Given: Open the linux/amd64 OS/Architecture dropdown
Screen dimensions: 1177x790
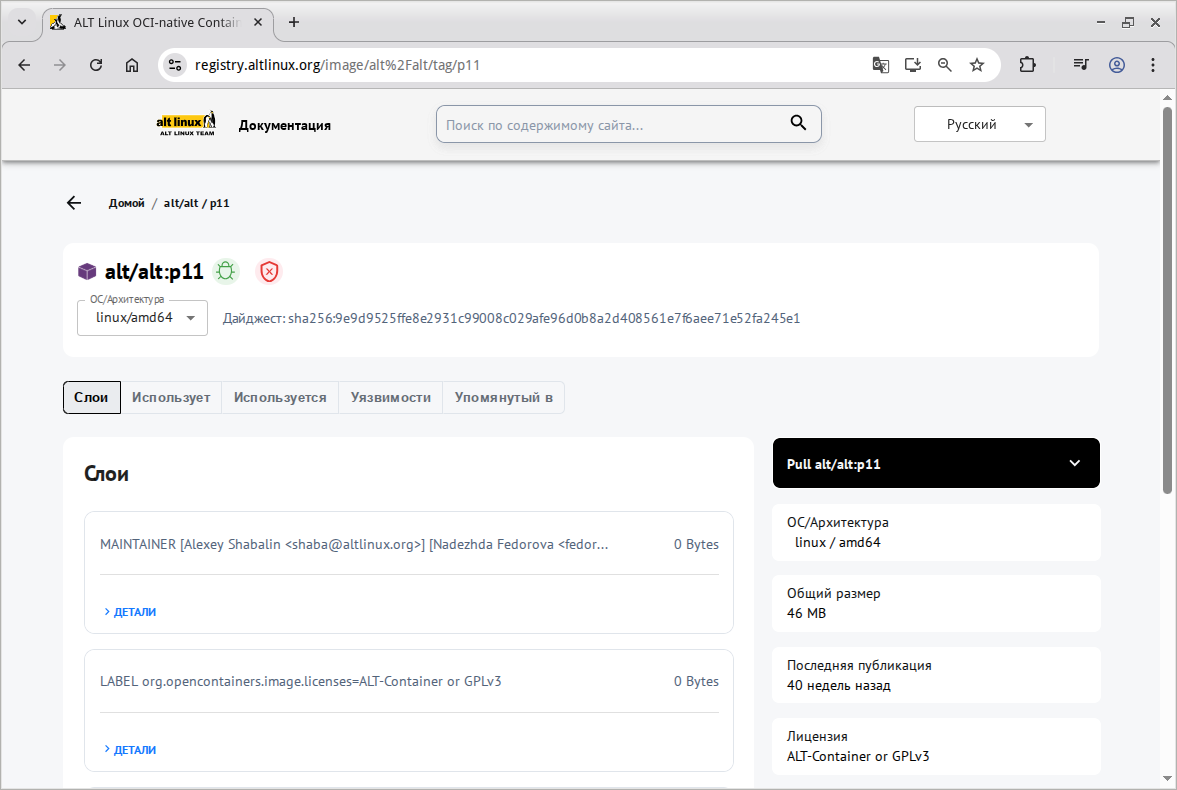Looking at the screenshot, I should click(142, 317).
